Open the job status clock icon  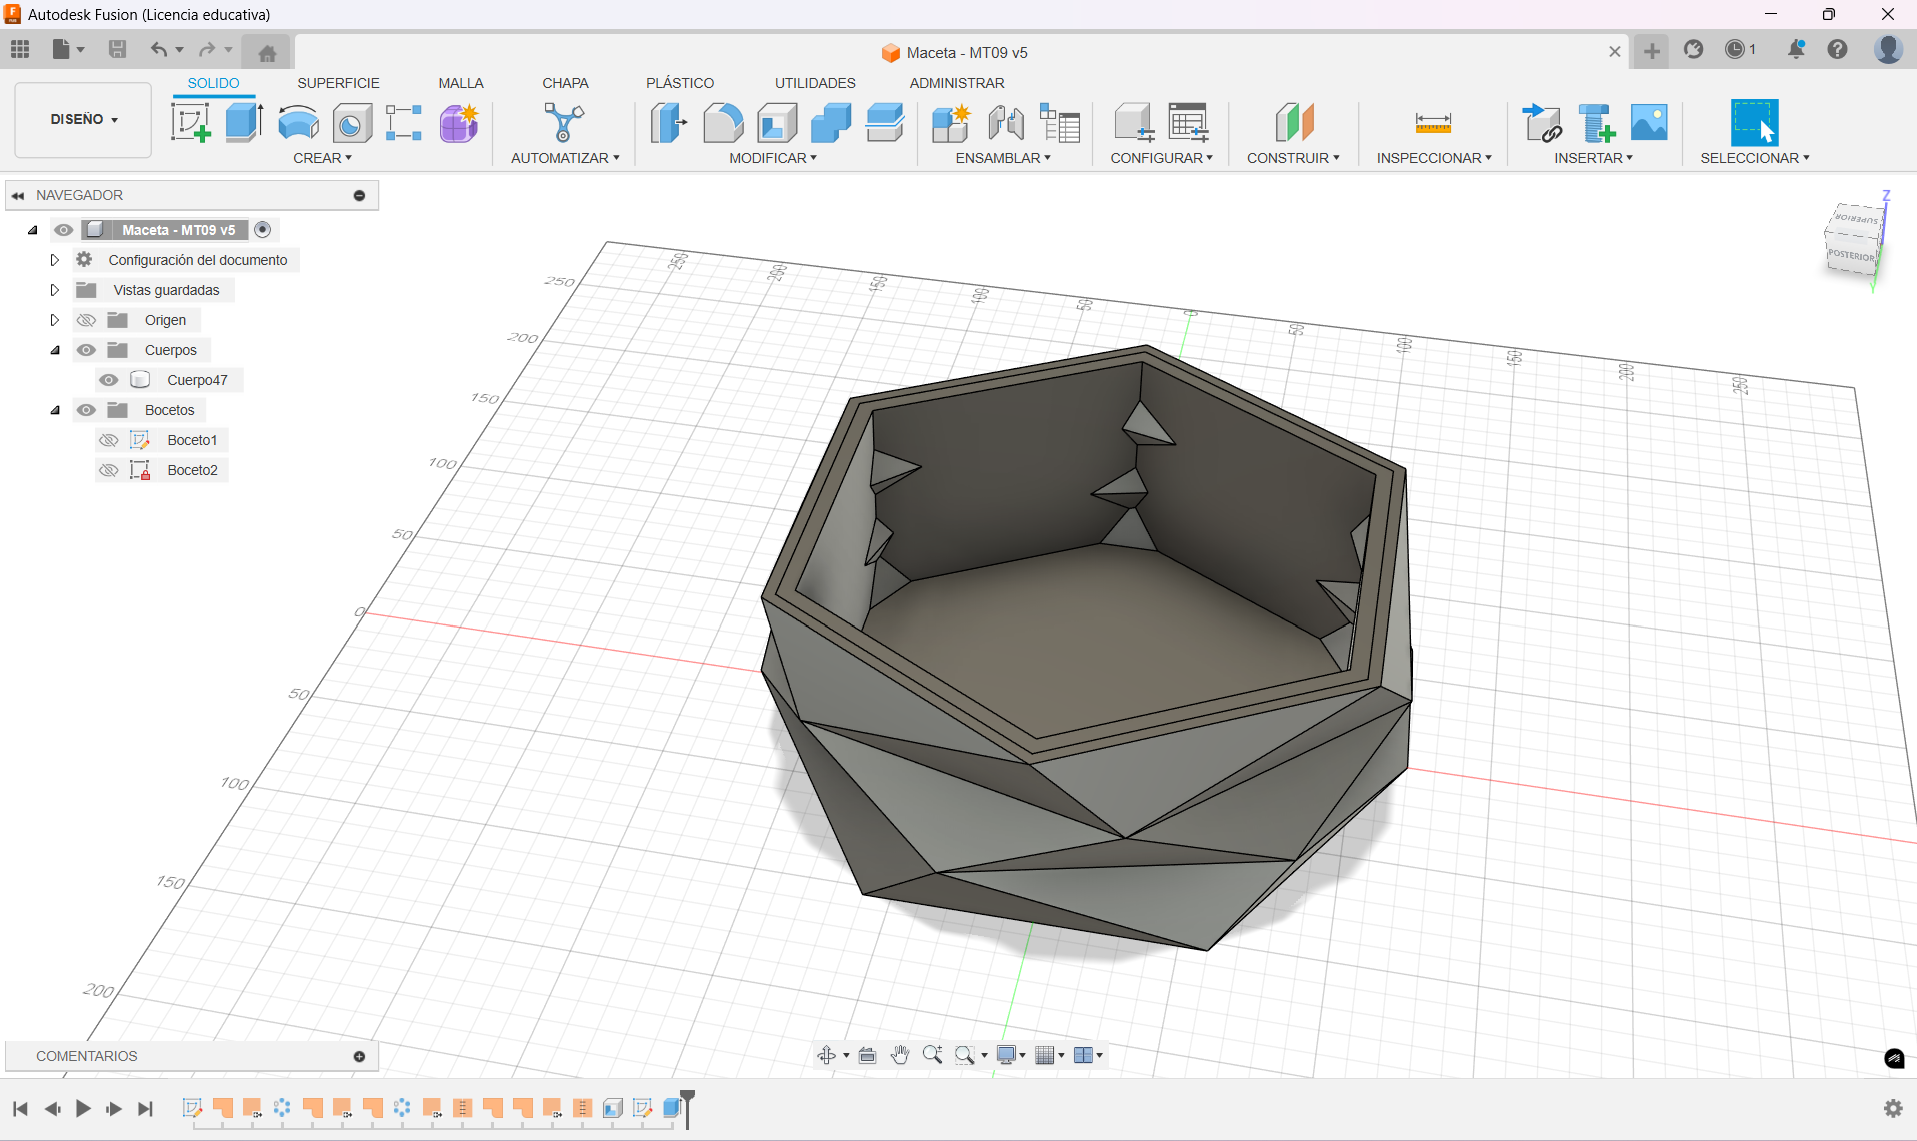(1735, 49)
